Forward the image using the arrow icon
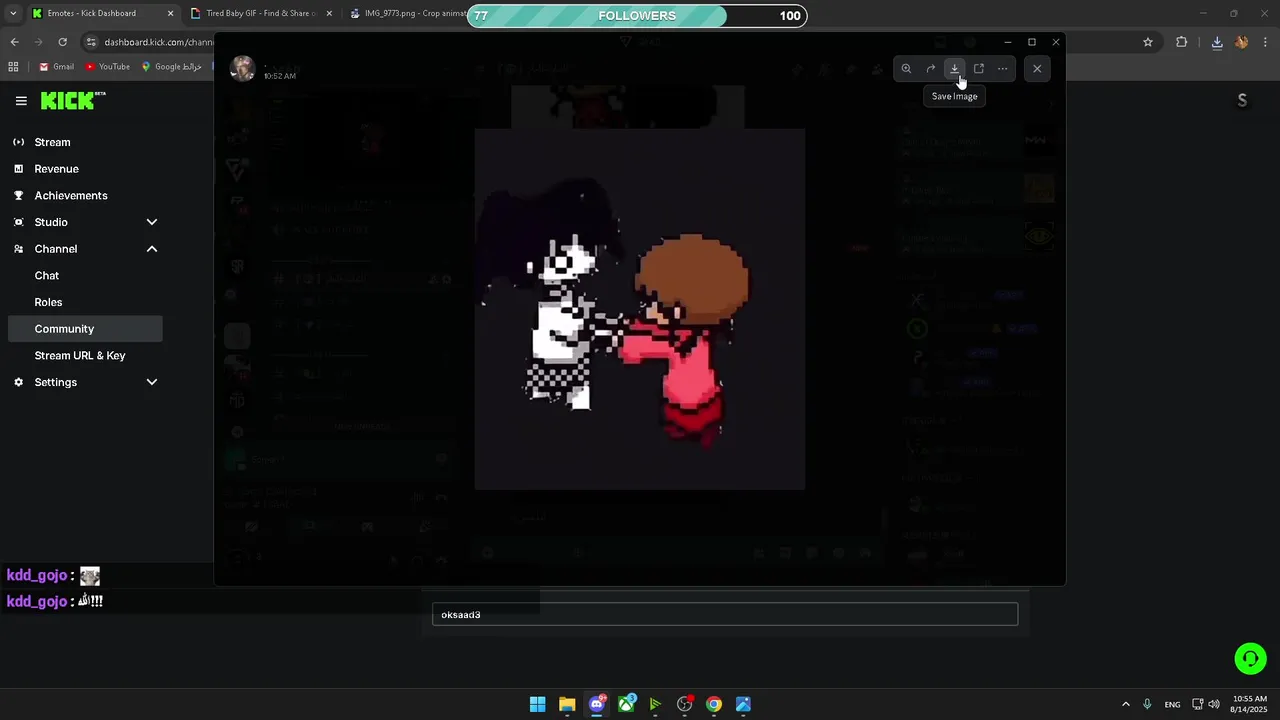This screenshot has width=1280, height=720. click(x=930, y=69)
